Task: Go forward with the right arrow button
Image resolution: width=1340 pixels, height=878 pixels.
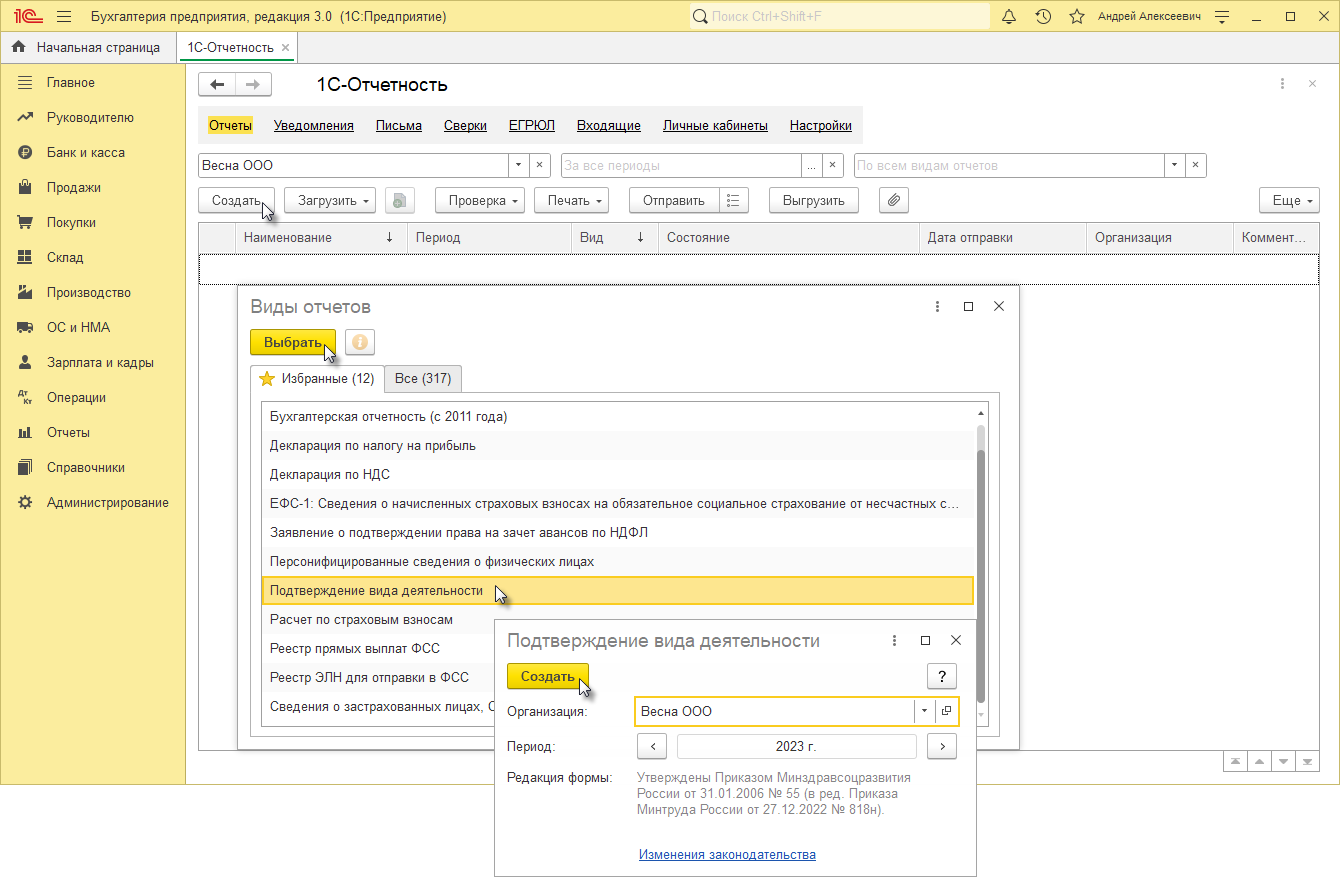Action: [x=253, y=85]
